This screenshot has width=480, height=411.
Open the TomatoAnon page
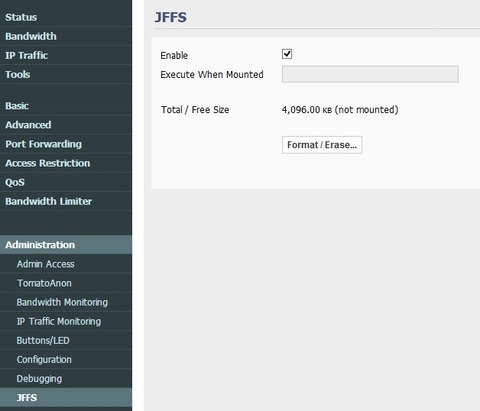(x=66, y=283)
